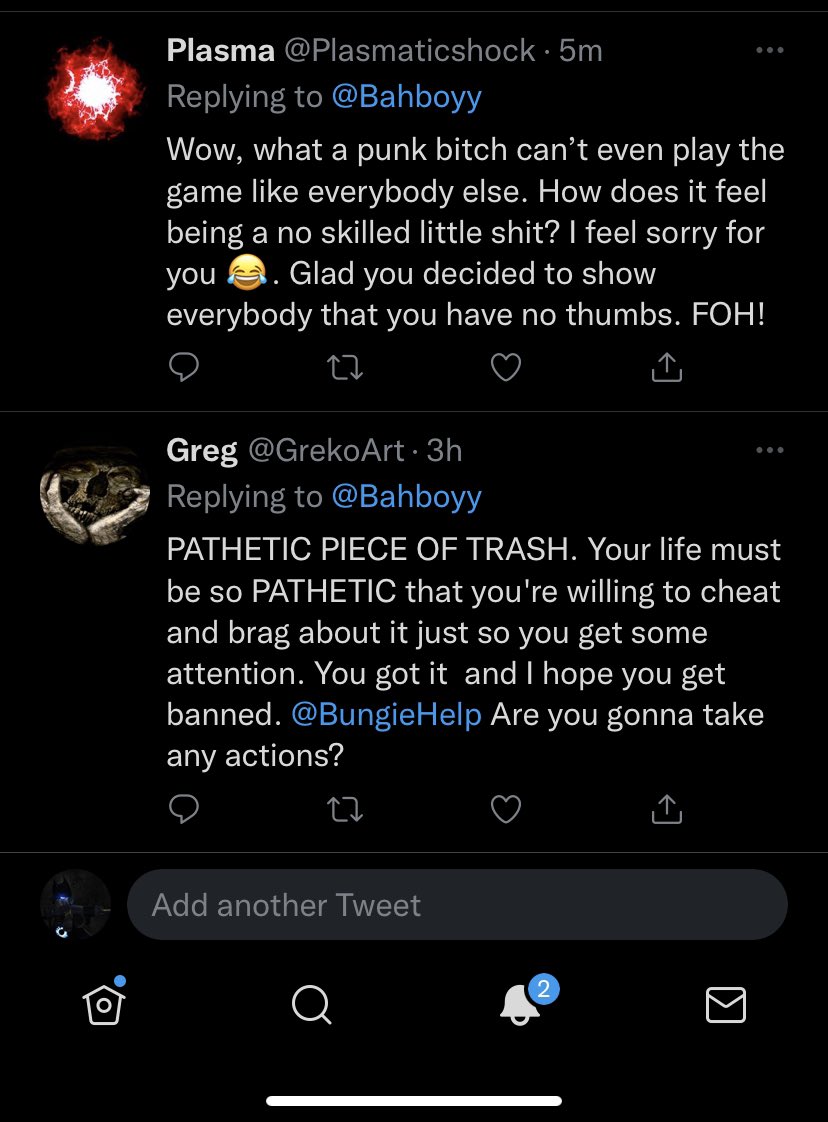View Greg's skull profile picture

tap(94, 494)
